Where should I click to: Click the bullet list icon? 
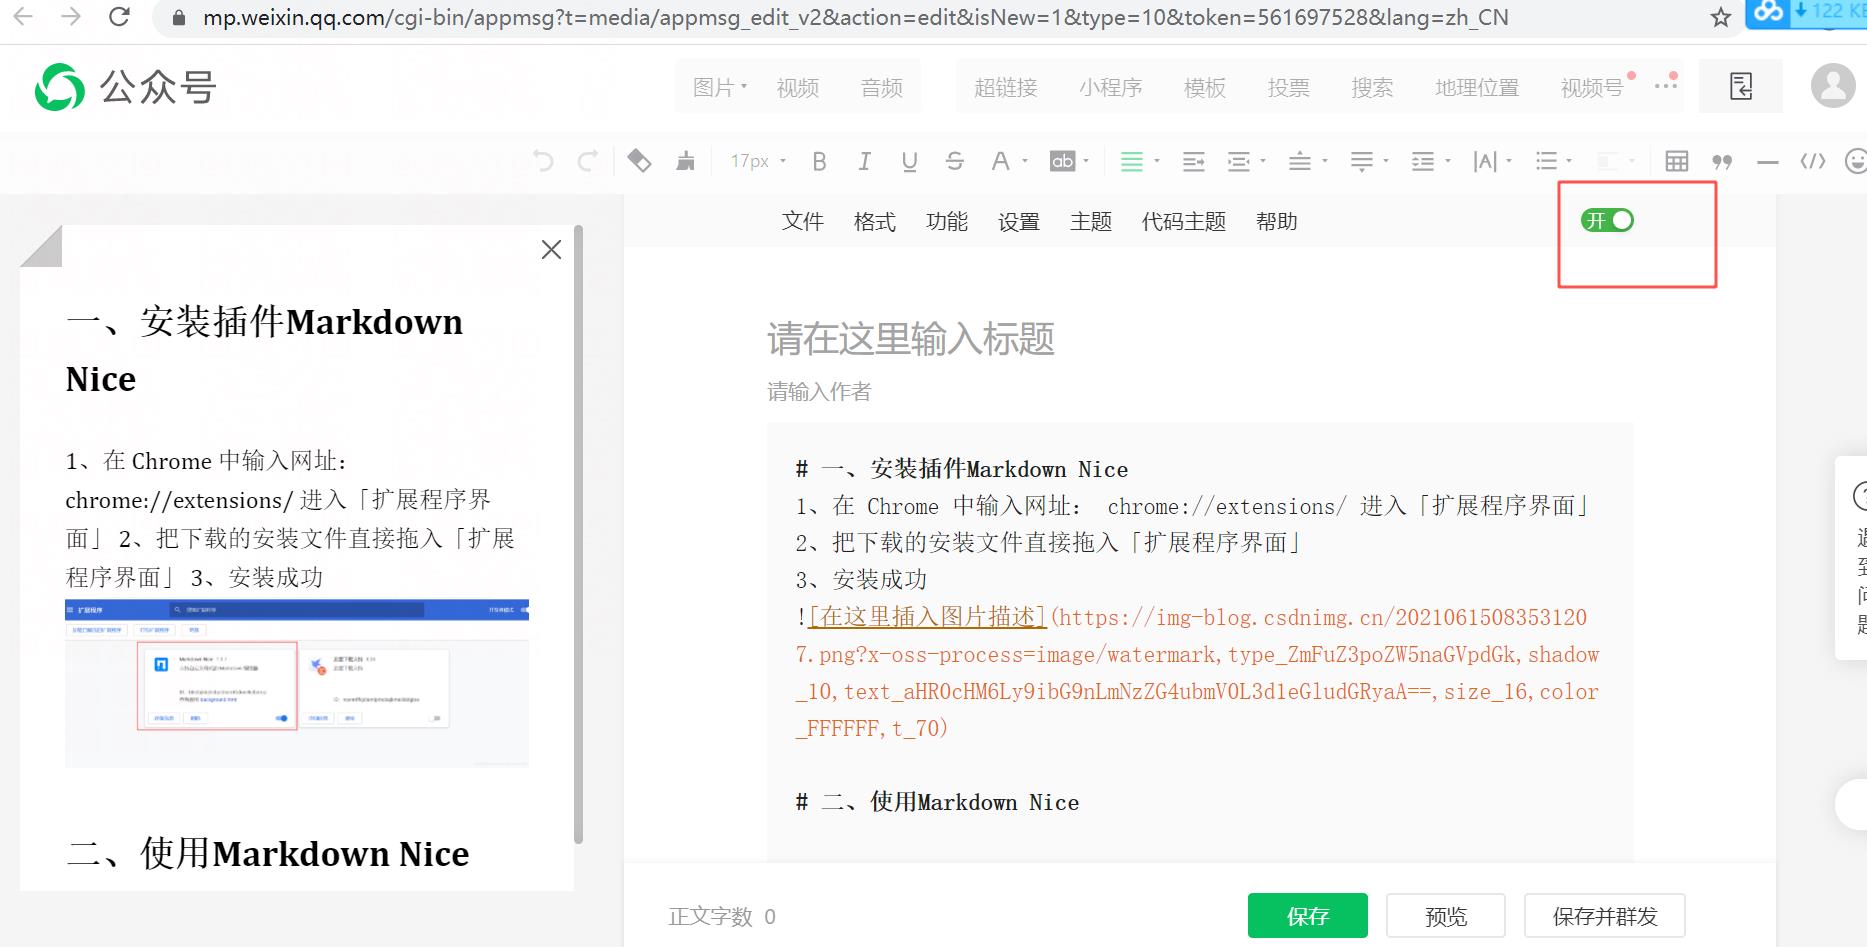tap(1546, 161)
